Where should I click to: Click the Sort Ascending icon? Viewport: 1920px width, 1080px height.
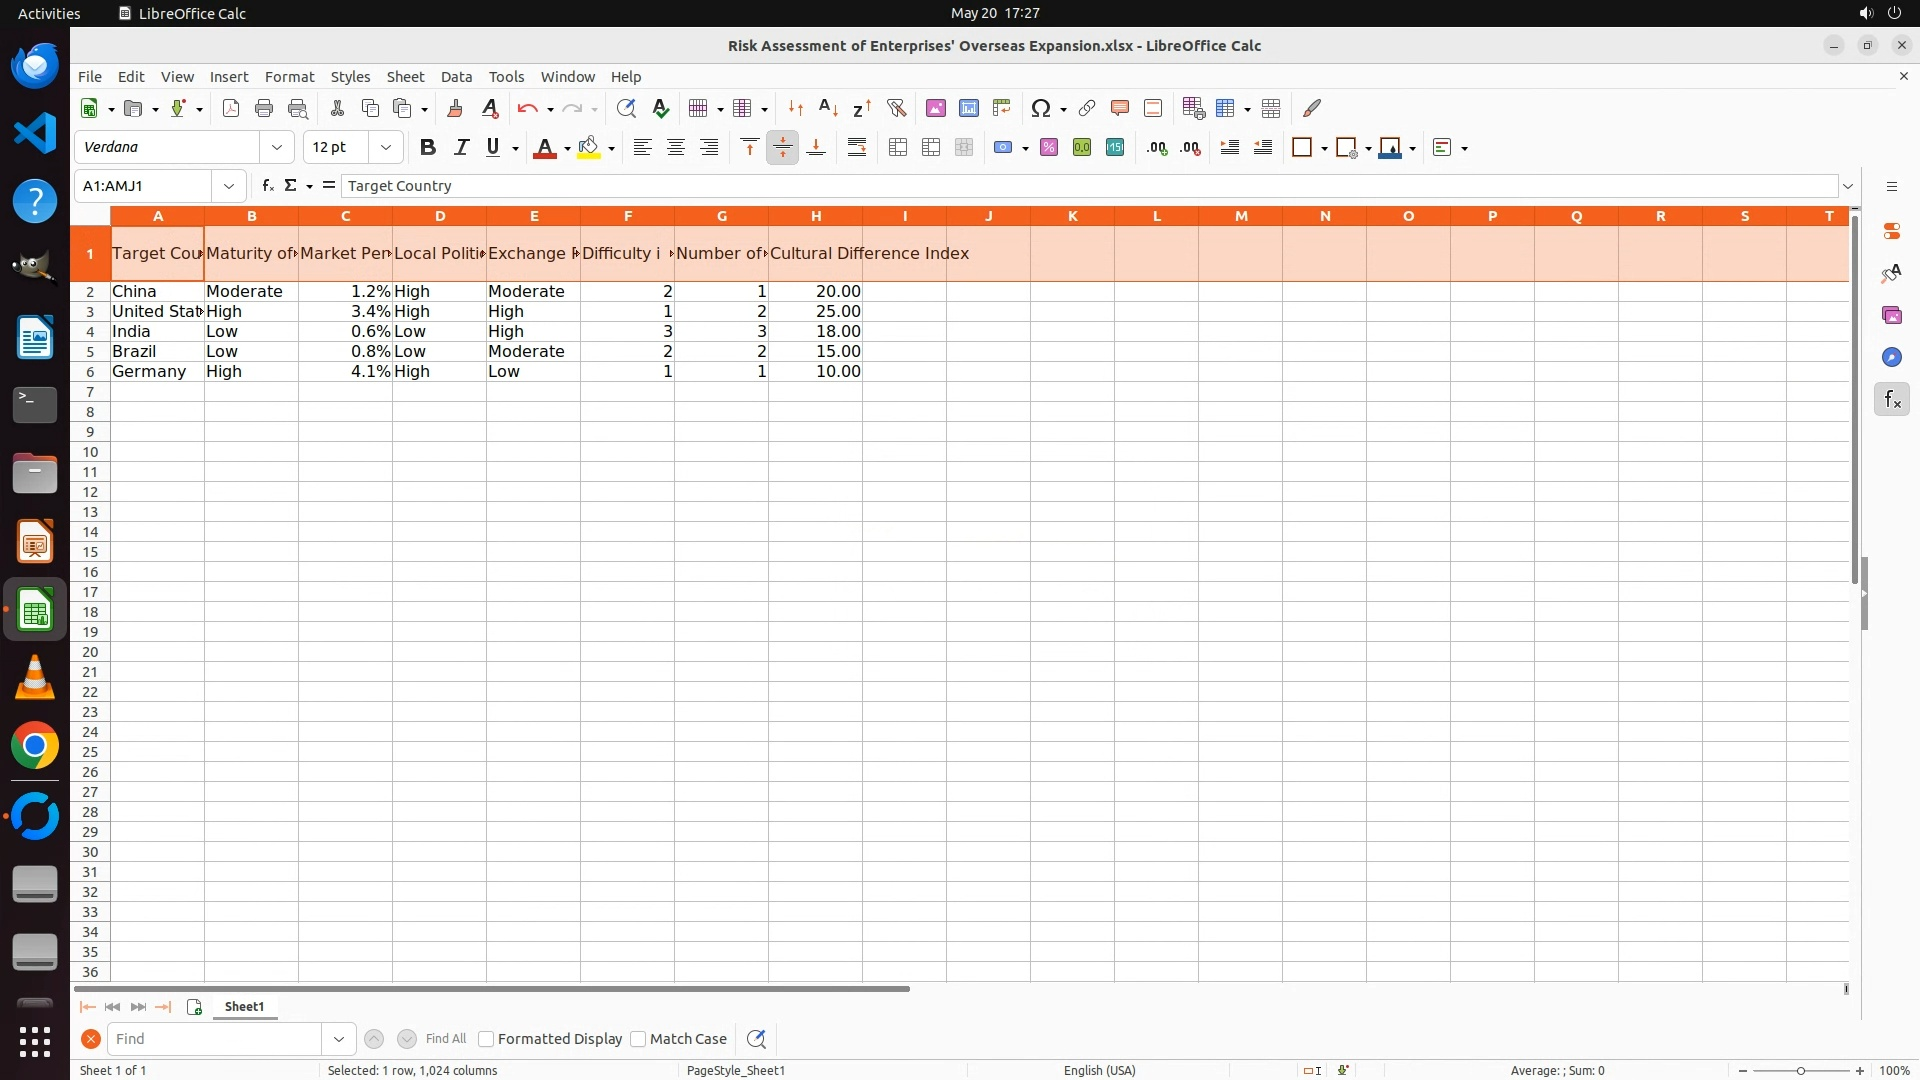click(x=828, y=108)
